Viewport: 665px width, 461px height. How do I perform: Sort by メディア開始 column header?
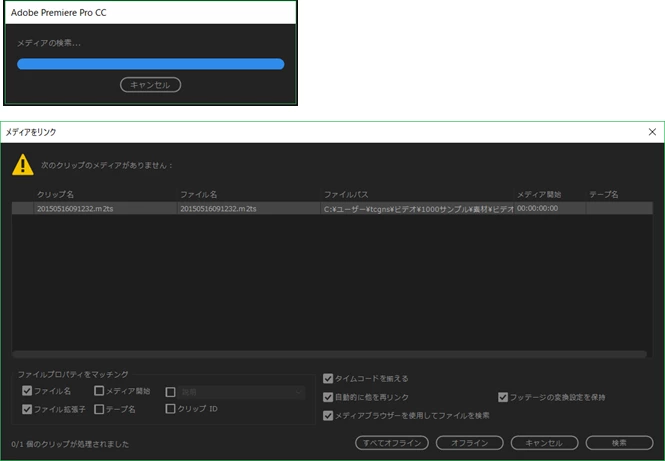tap(539, 194)
